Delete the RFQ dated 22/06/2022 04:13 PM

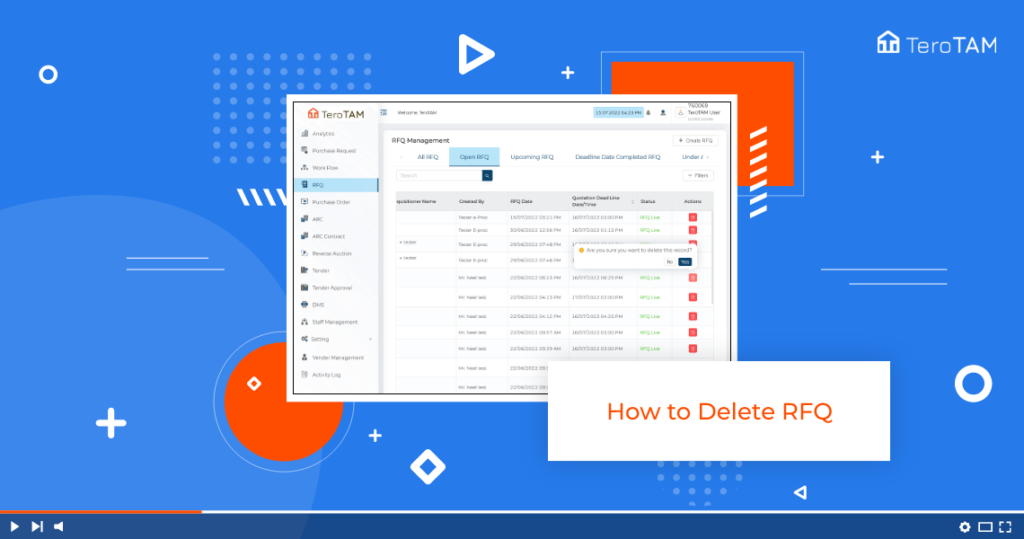point(693,297)
